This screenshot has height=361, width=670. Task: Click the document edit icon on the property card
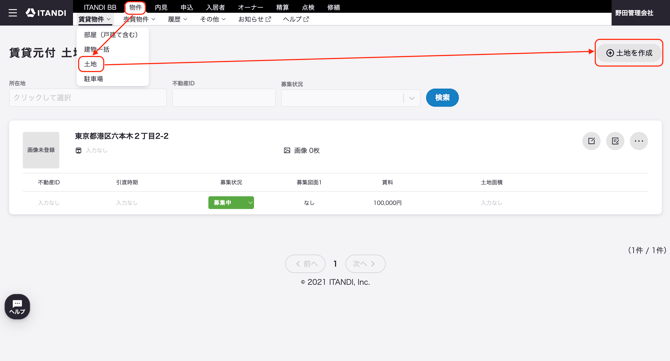coord(615,141)
